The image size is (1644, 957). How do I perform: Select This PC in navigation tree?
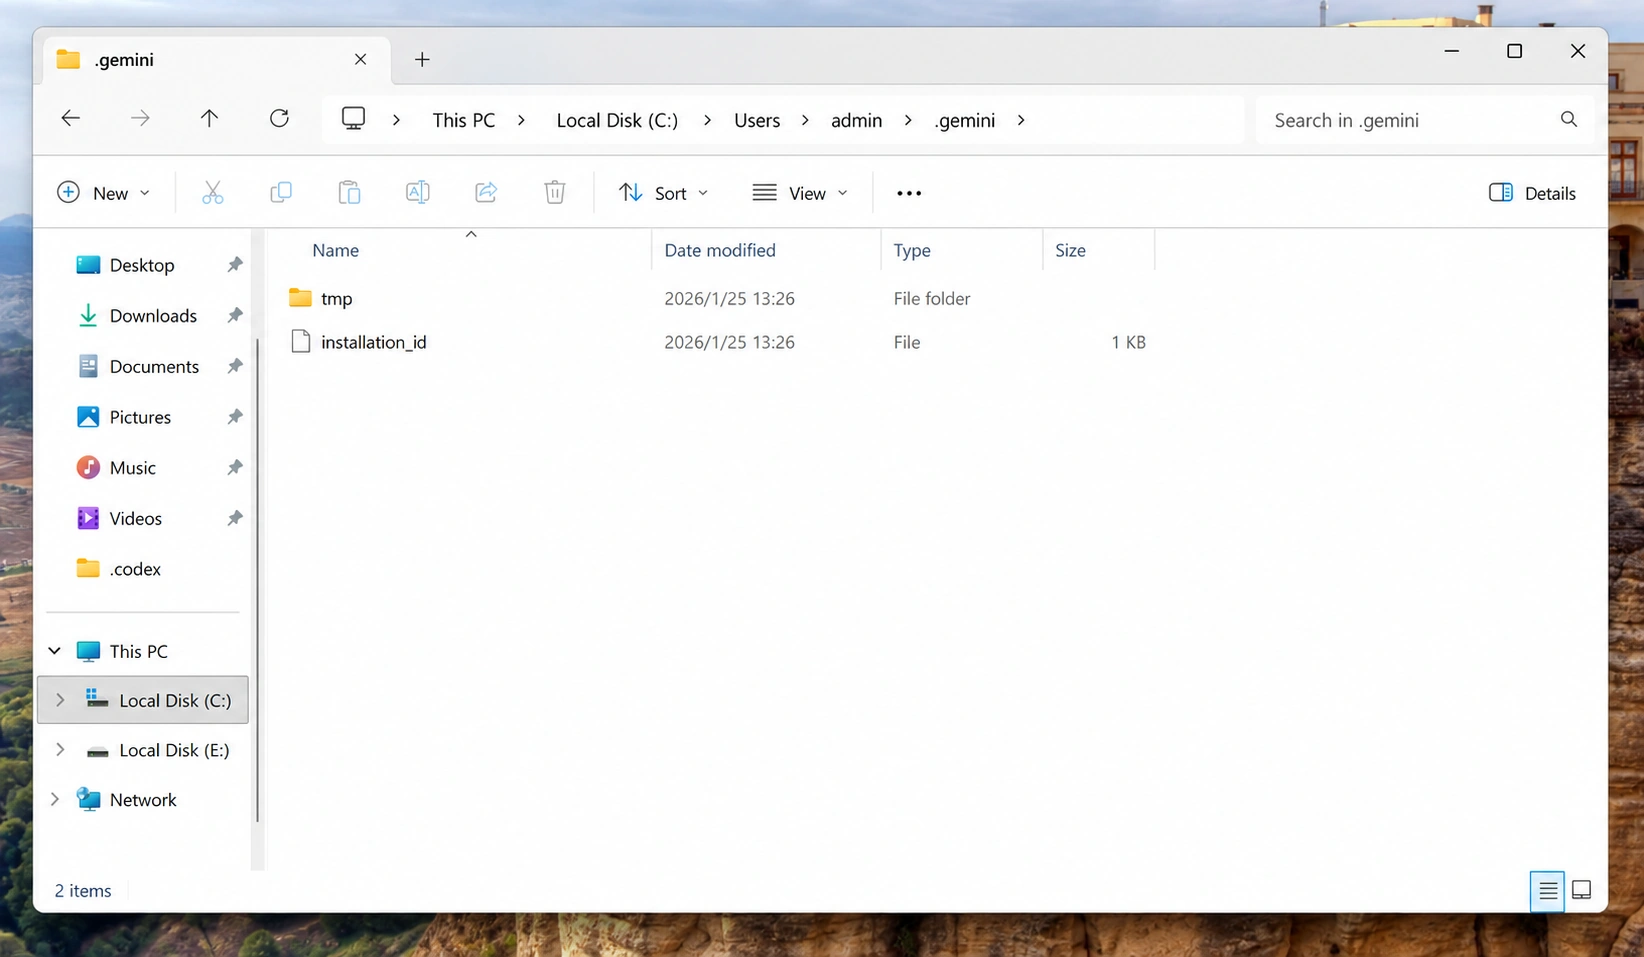coord(139,651)
